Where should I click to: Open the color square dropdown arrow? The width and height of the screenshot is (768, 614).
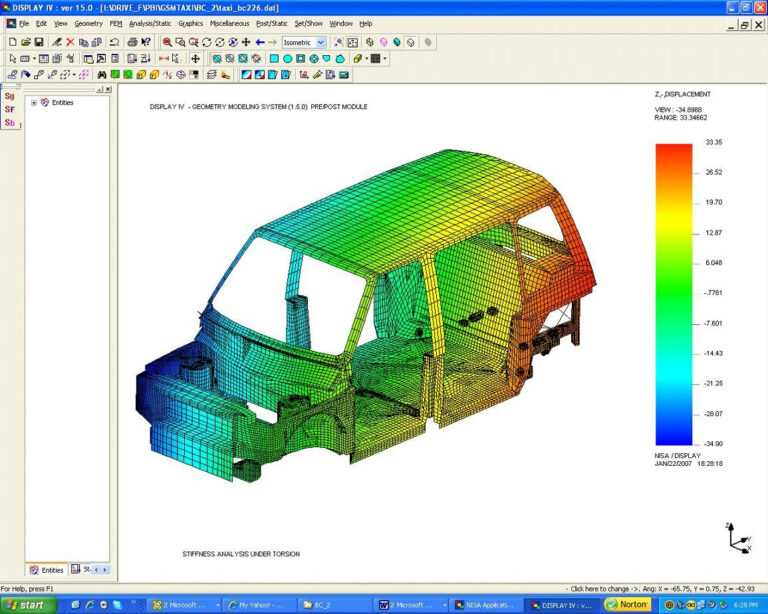tap(385, 59)
